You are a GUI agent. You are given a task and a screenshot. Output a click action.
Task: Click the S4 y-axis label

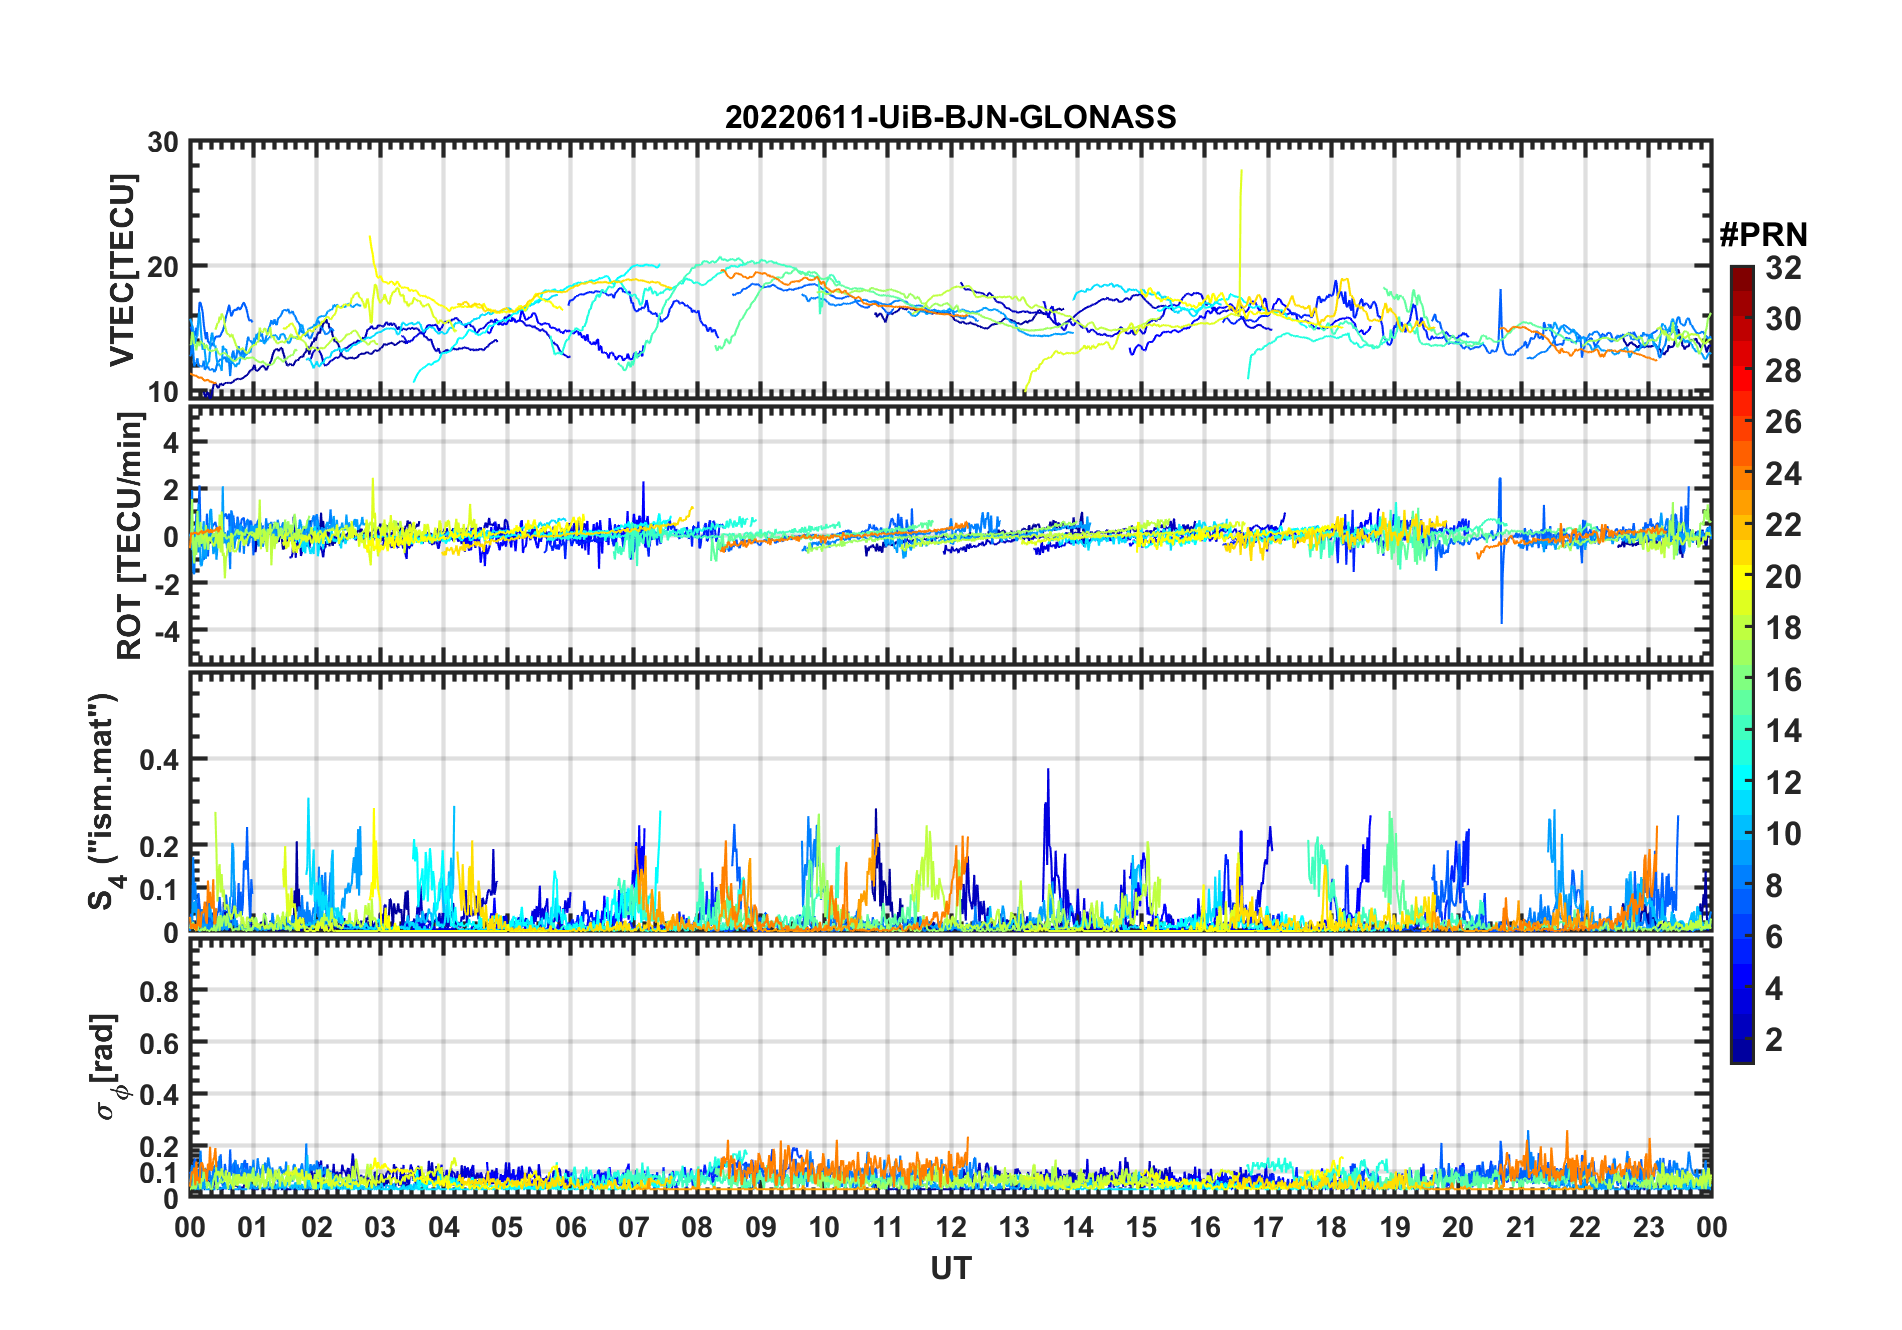(103, 800)
